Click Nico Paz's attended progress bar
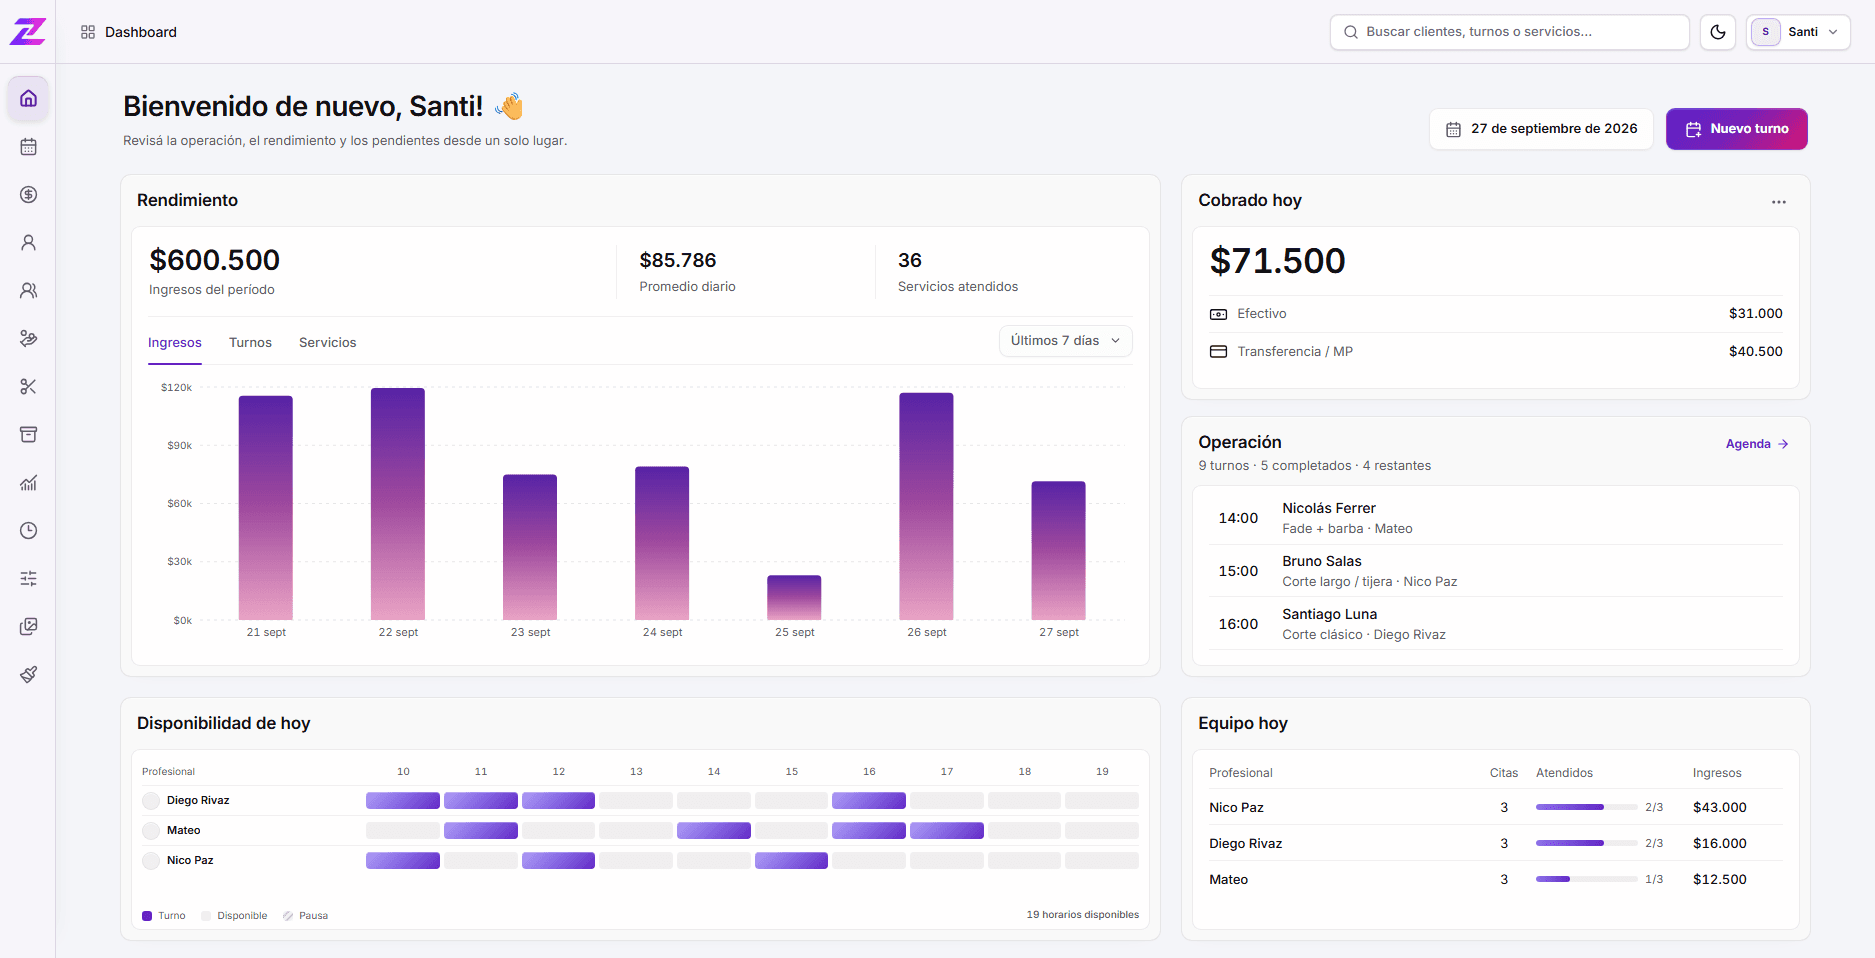The width and height of the screenshot is (1875, 958). (1586, 807)
